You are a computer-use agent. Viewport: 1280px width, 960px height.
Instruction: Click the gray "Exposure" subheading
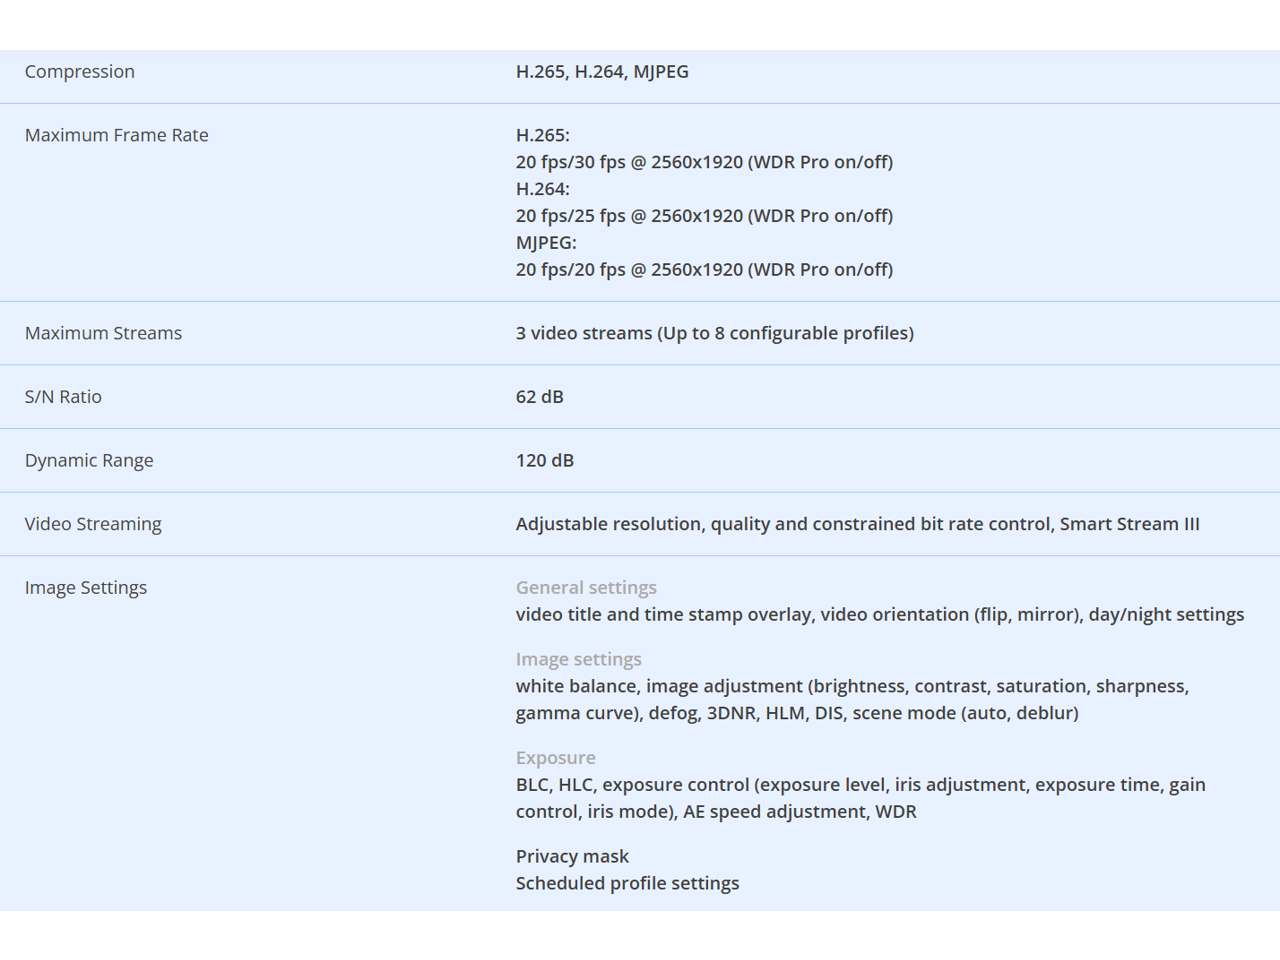click(x=555, y=758)
